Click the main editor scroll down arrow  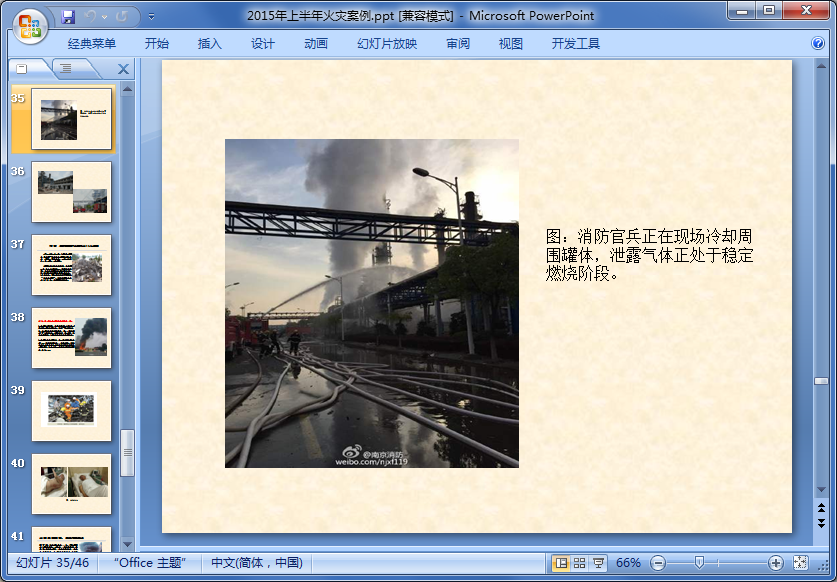point(821,490)
